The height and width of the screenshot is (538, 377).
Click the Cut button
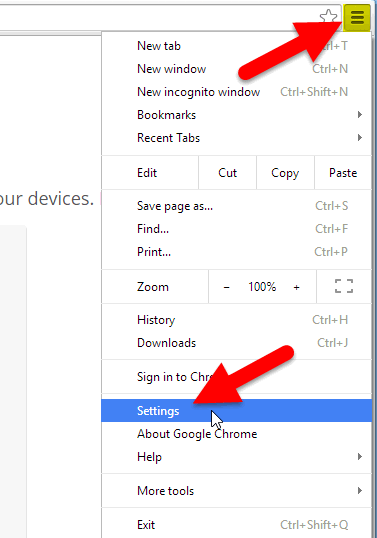227,173
